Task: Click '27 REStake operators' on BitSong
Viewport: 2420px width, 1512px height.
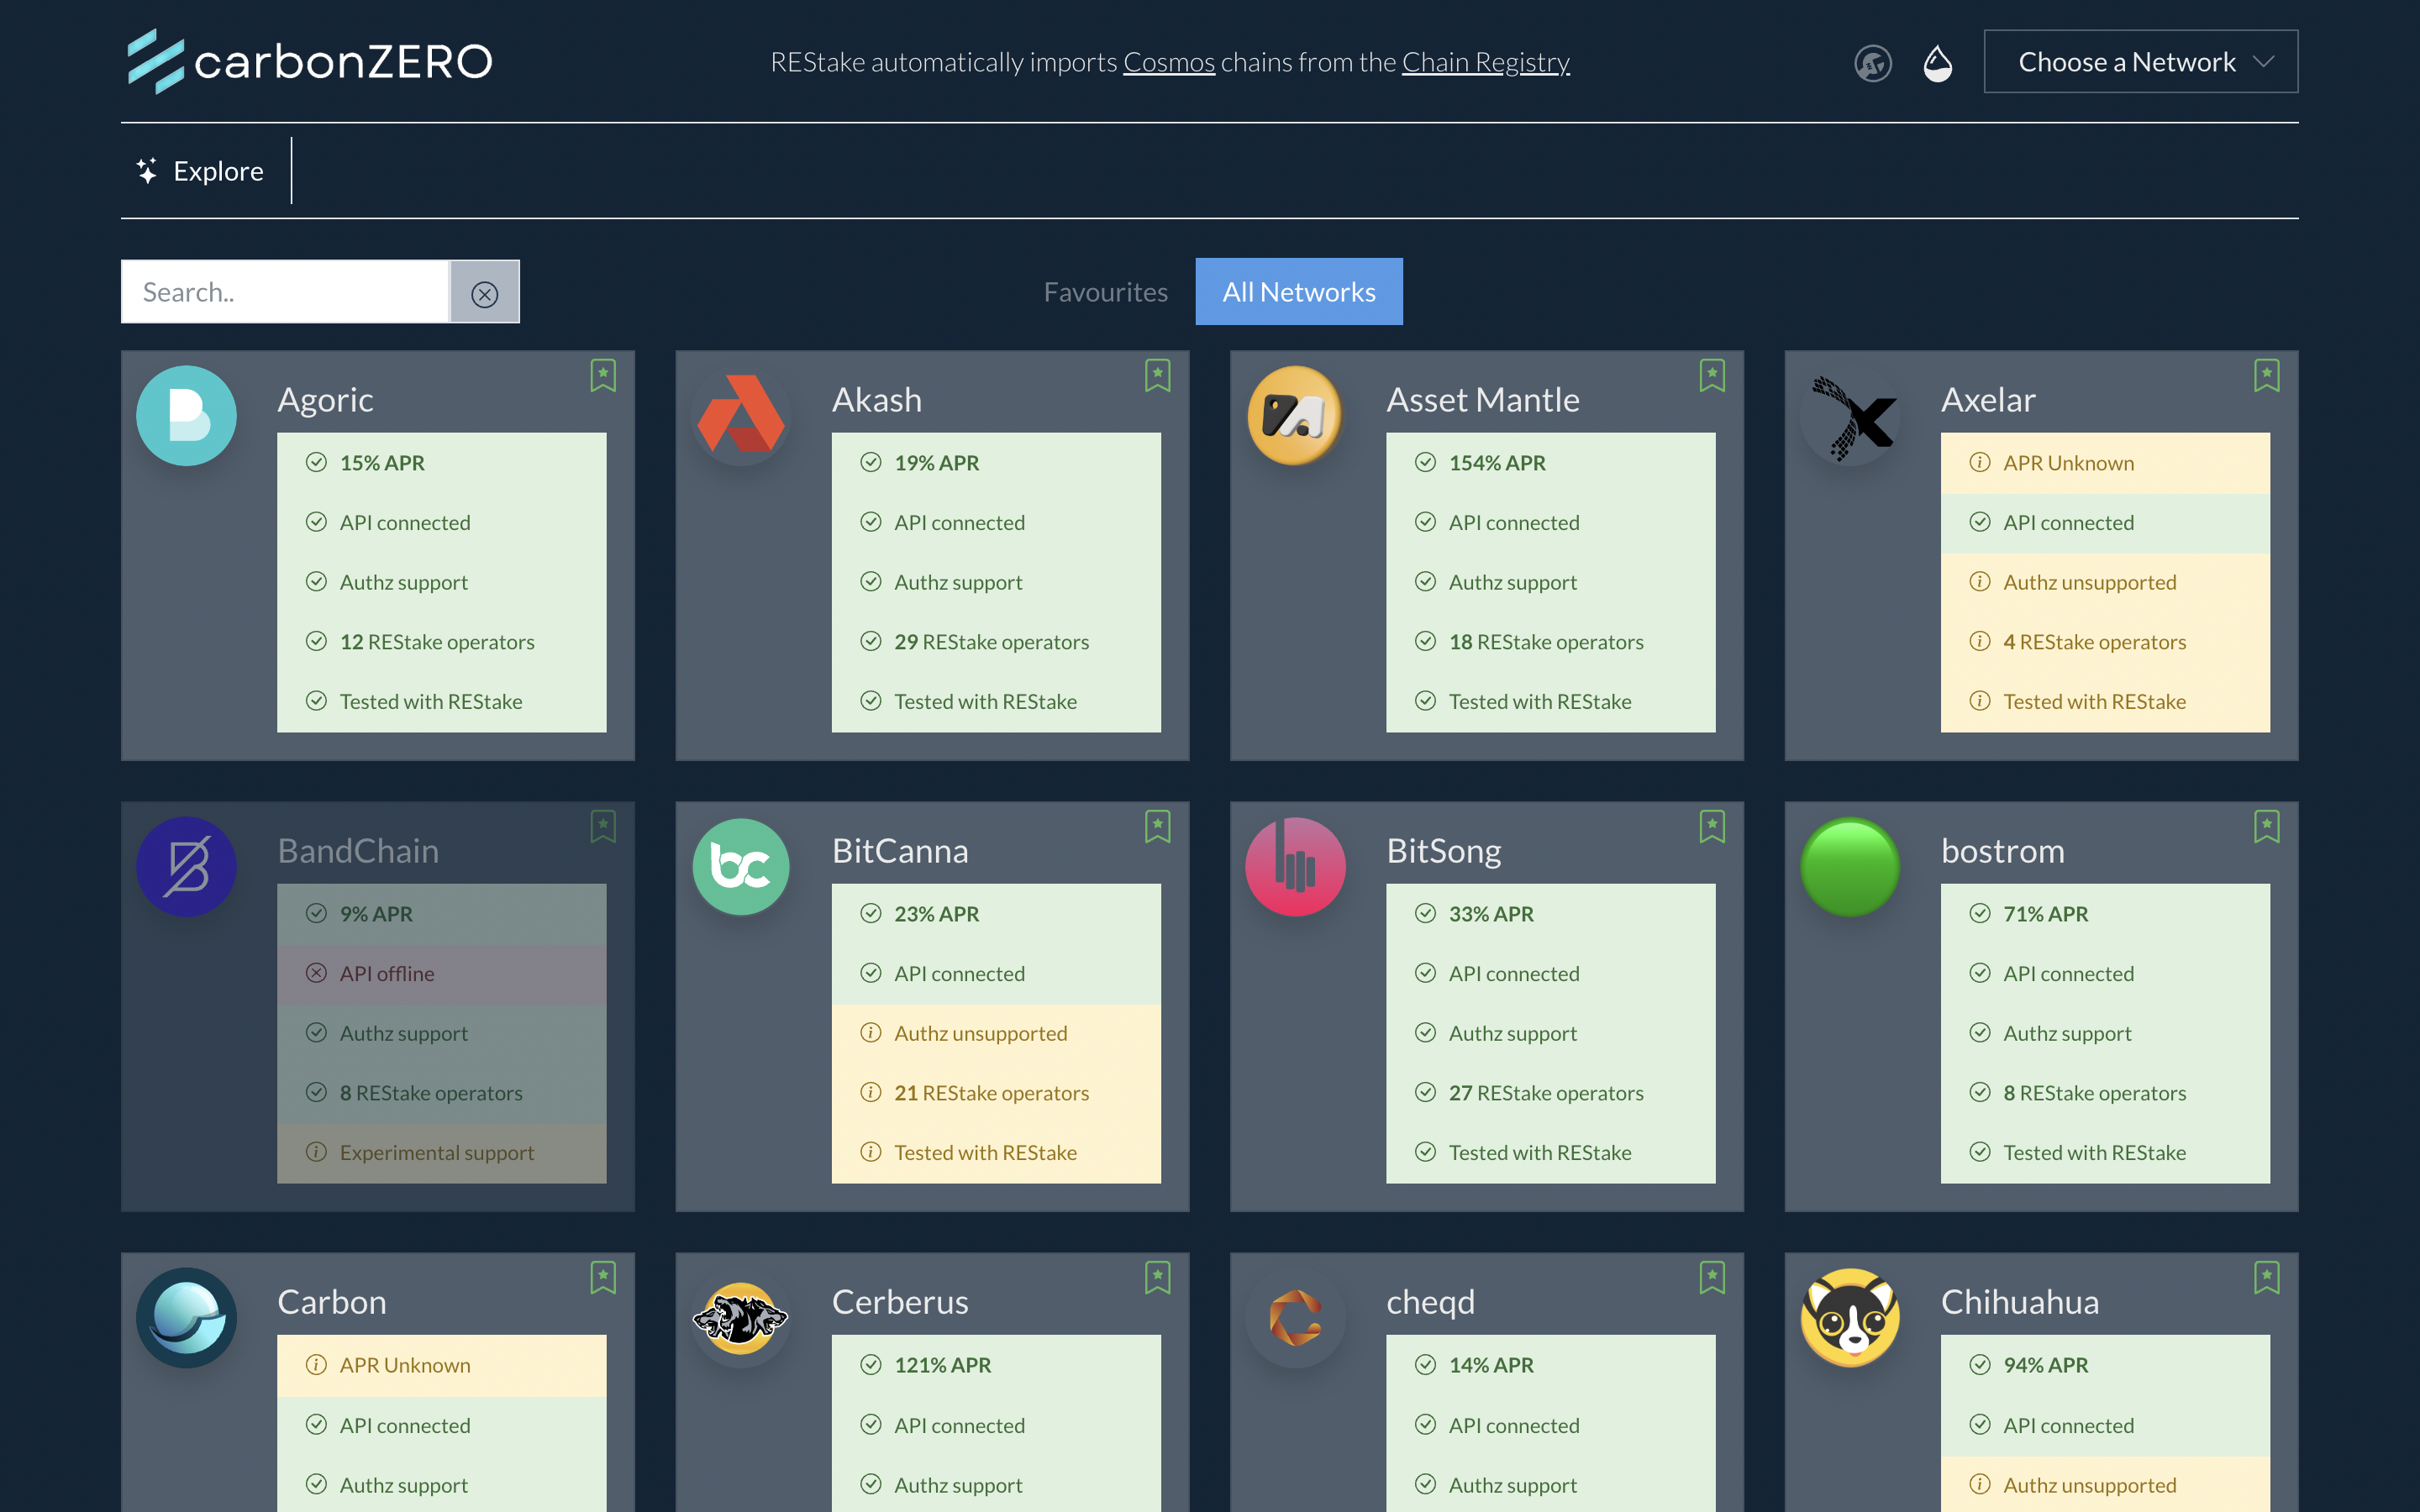Action: [x=1550, y=1093]
